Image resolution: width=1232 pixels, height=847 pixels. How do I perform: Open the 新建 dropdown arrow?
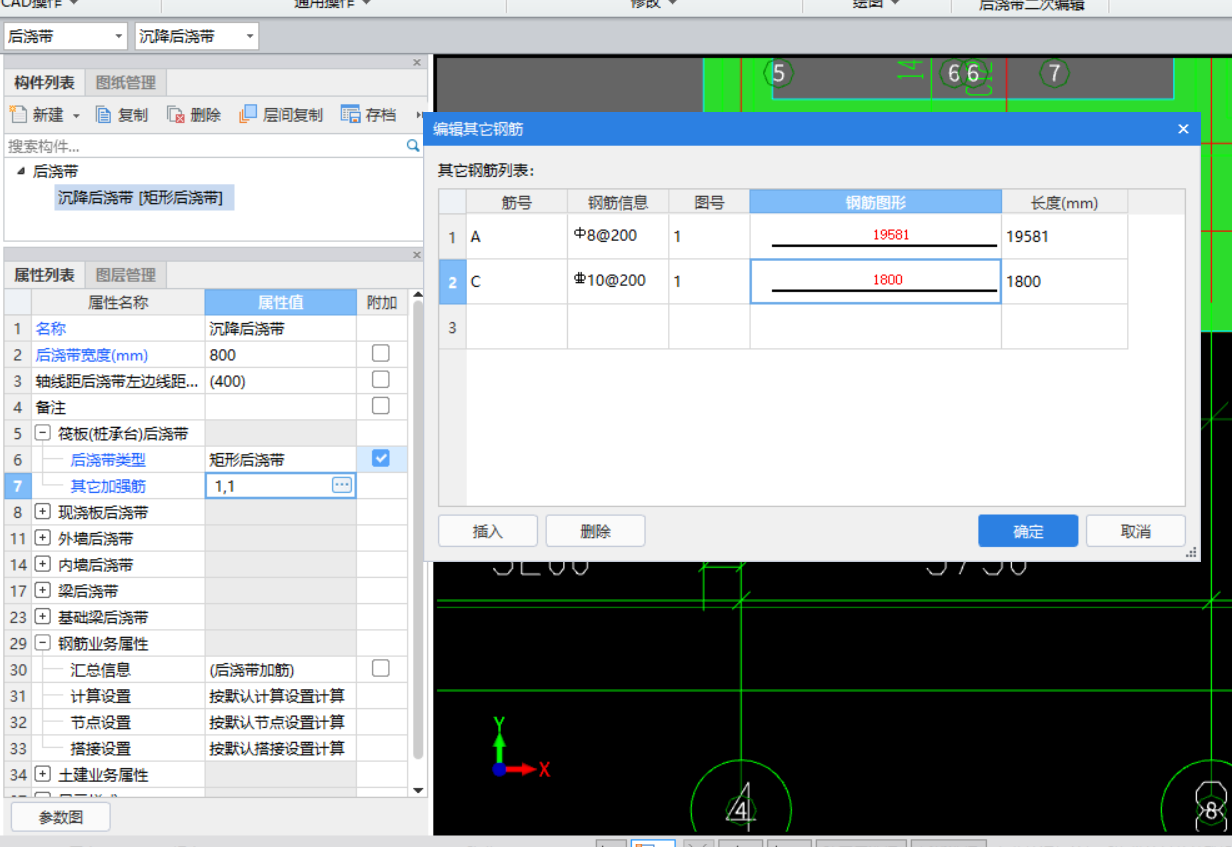click(76, 116)
